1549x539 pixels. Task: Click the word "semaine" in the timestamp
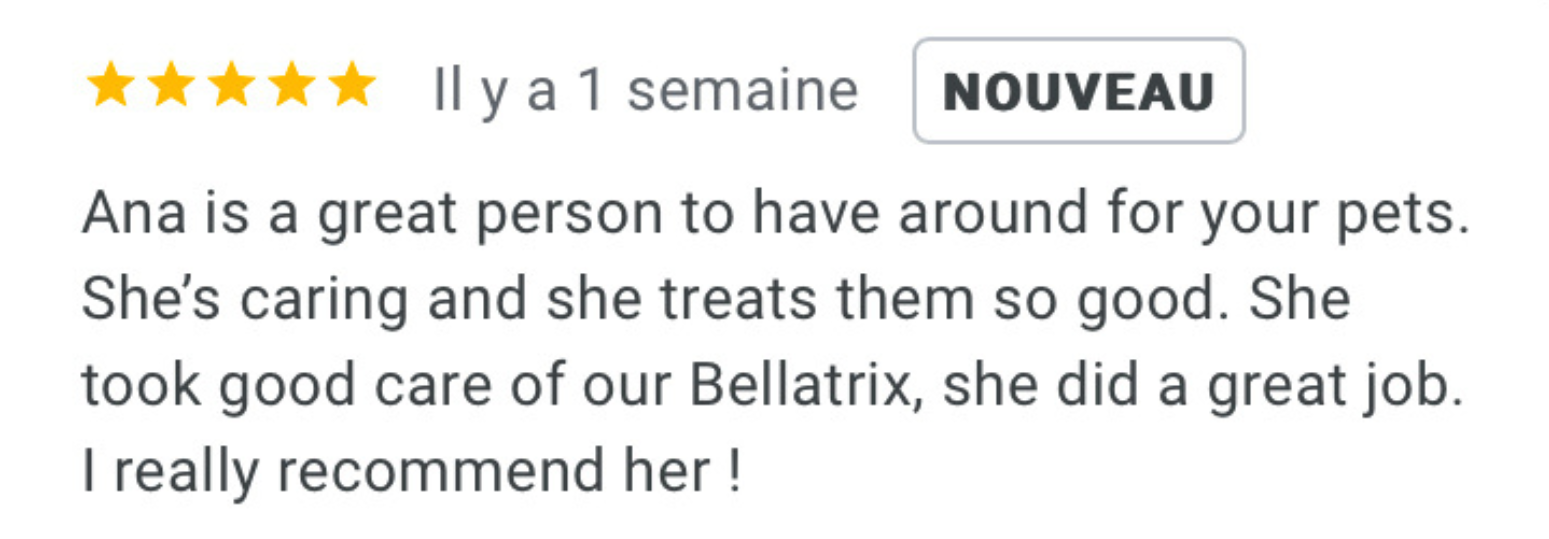coord(743,93)
